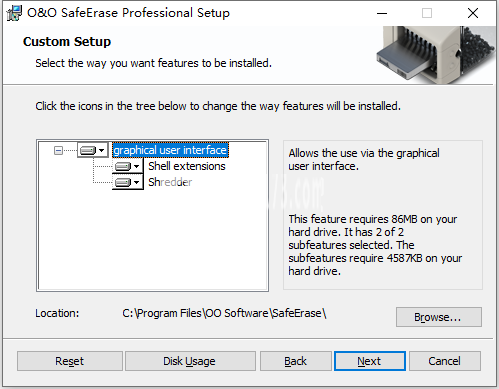Expand dropdown arrow beside Shredder
Screen dimensions: 499x389
[x=136, y=182]
